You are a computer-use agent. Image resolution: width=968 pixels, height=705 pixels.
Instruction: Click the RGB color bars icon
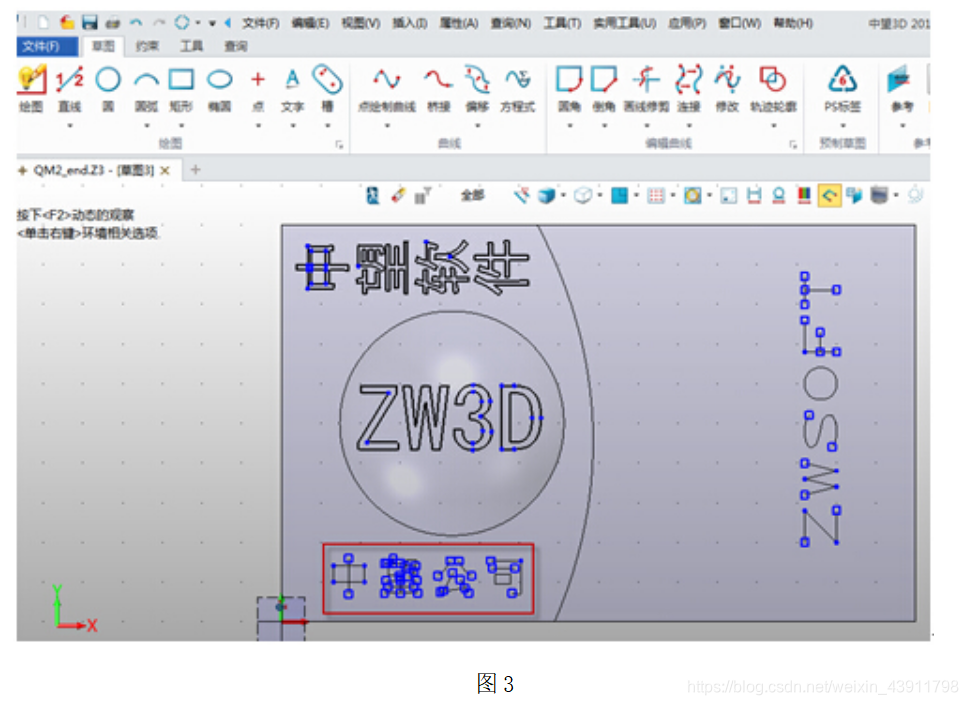click(x=804, y=196)
